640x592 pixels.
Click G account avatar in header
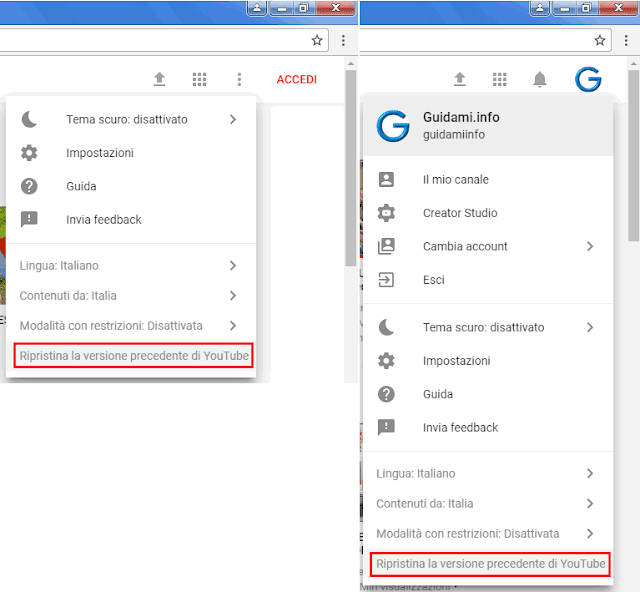pyautogui.click(x=588, y=79)
